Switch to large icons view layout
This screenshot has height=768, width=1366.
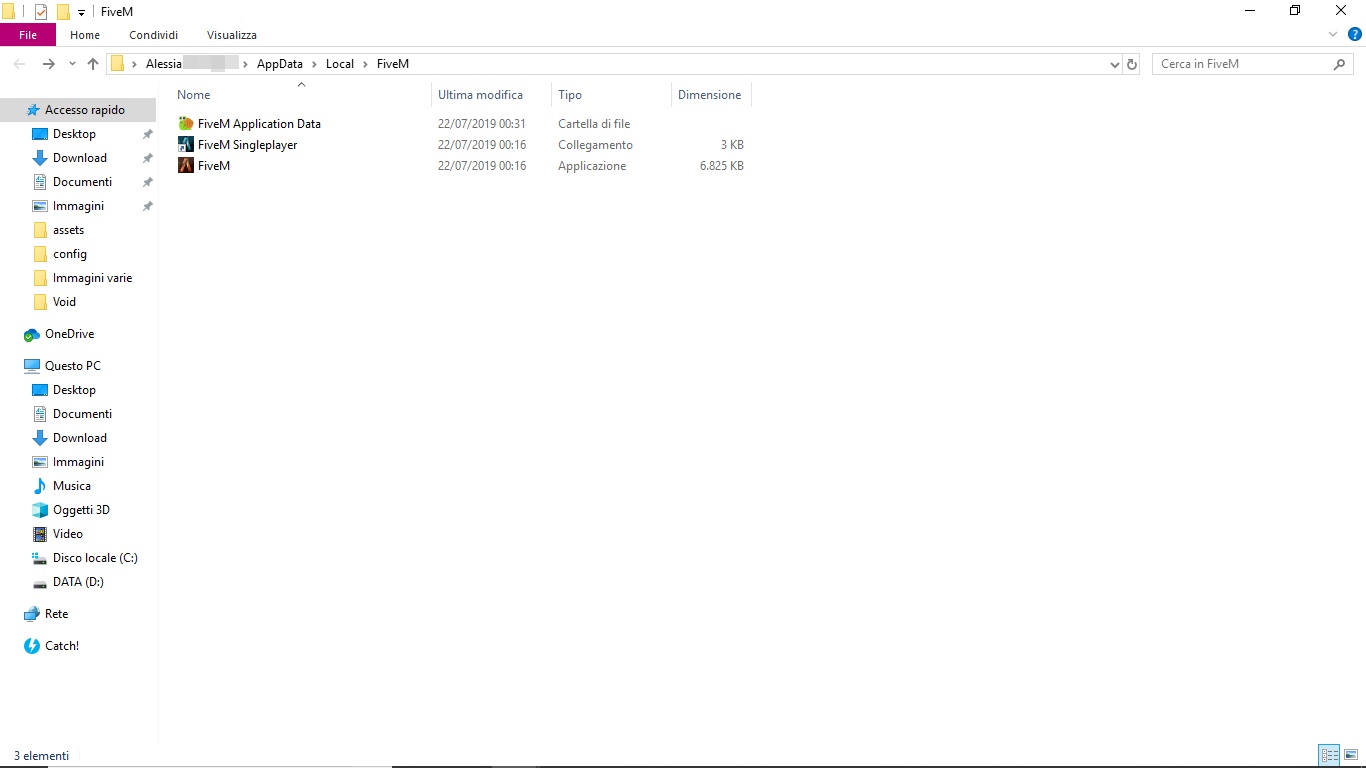point(1350,755)
